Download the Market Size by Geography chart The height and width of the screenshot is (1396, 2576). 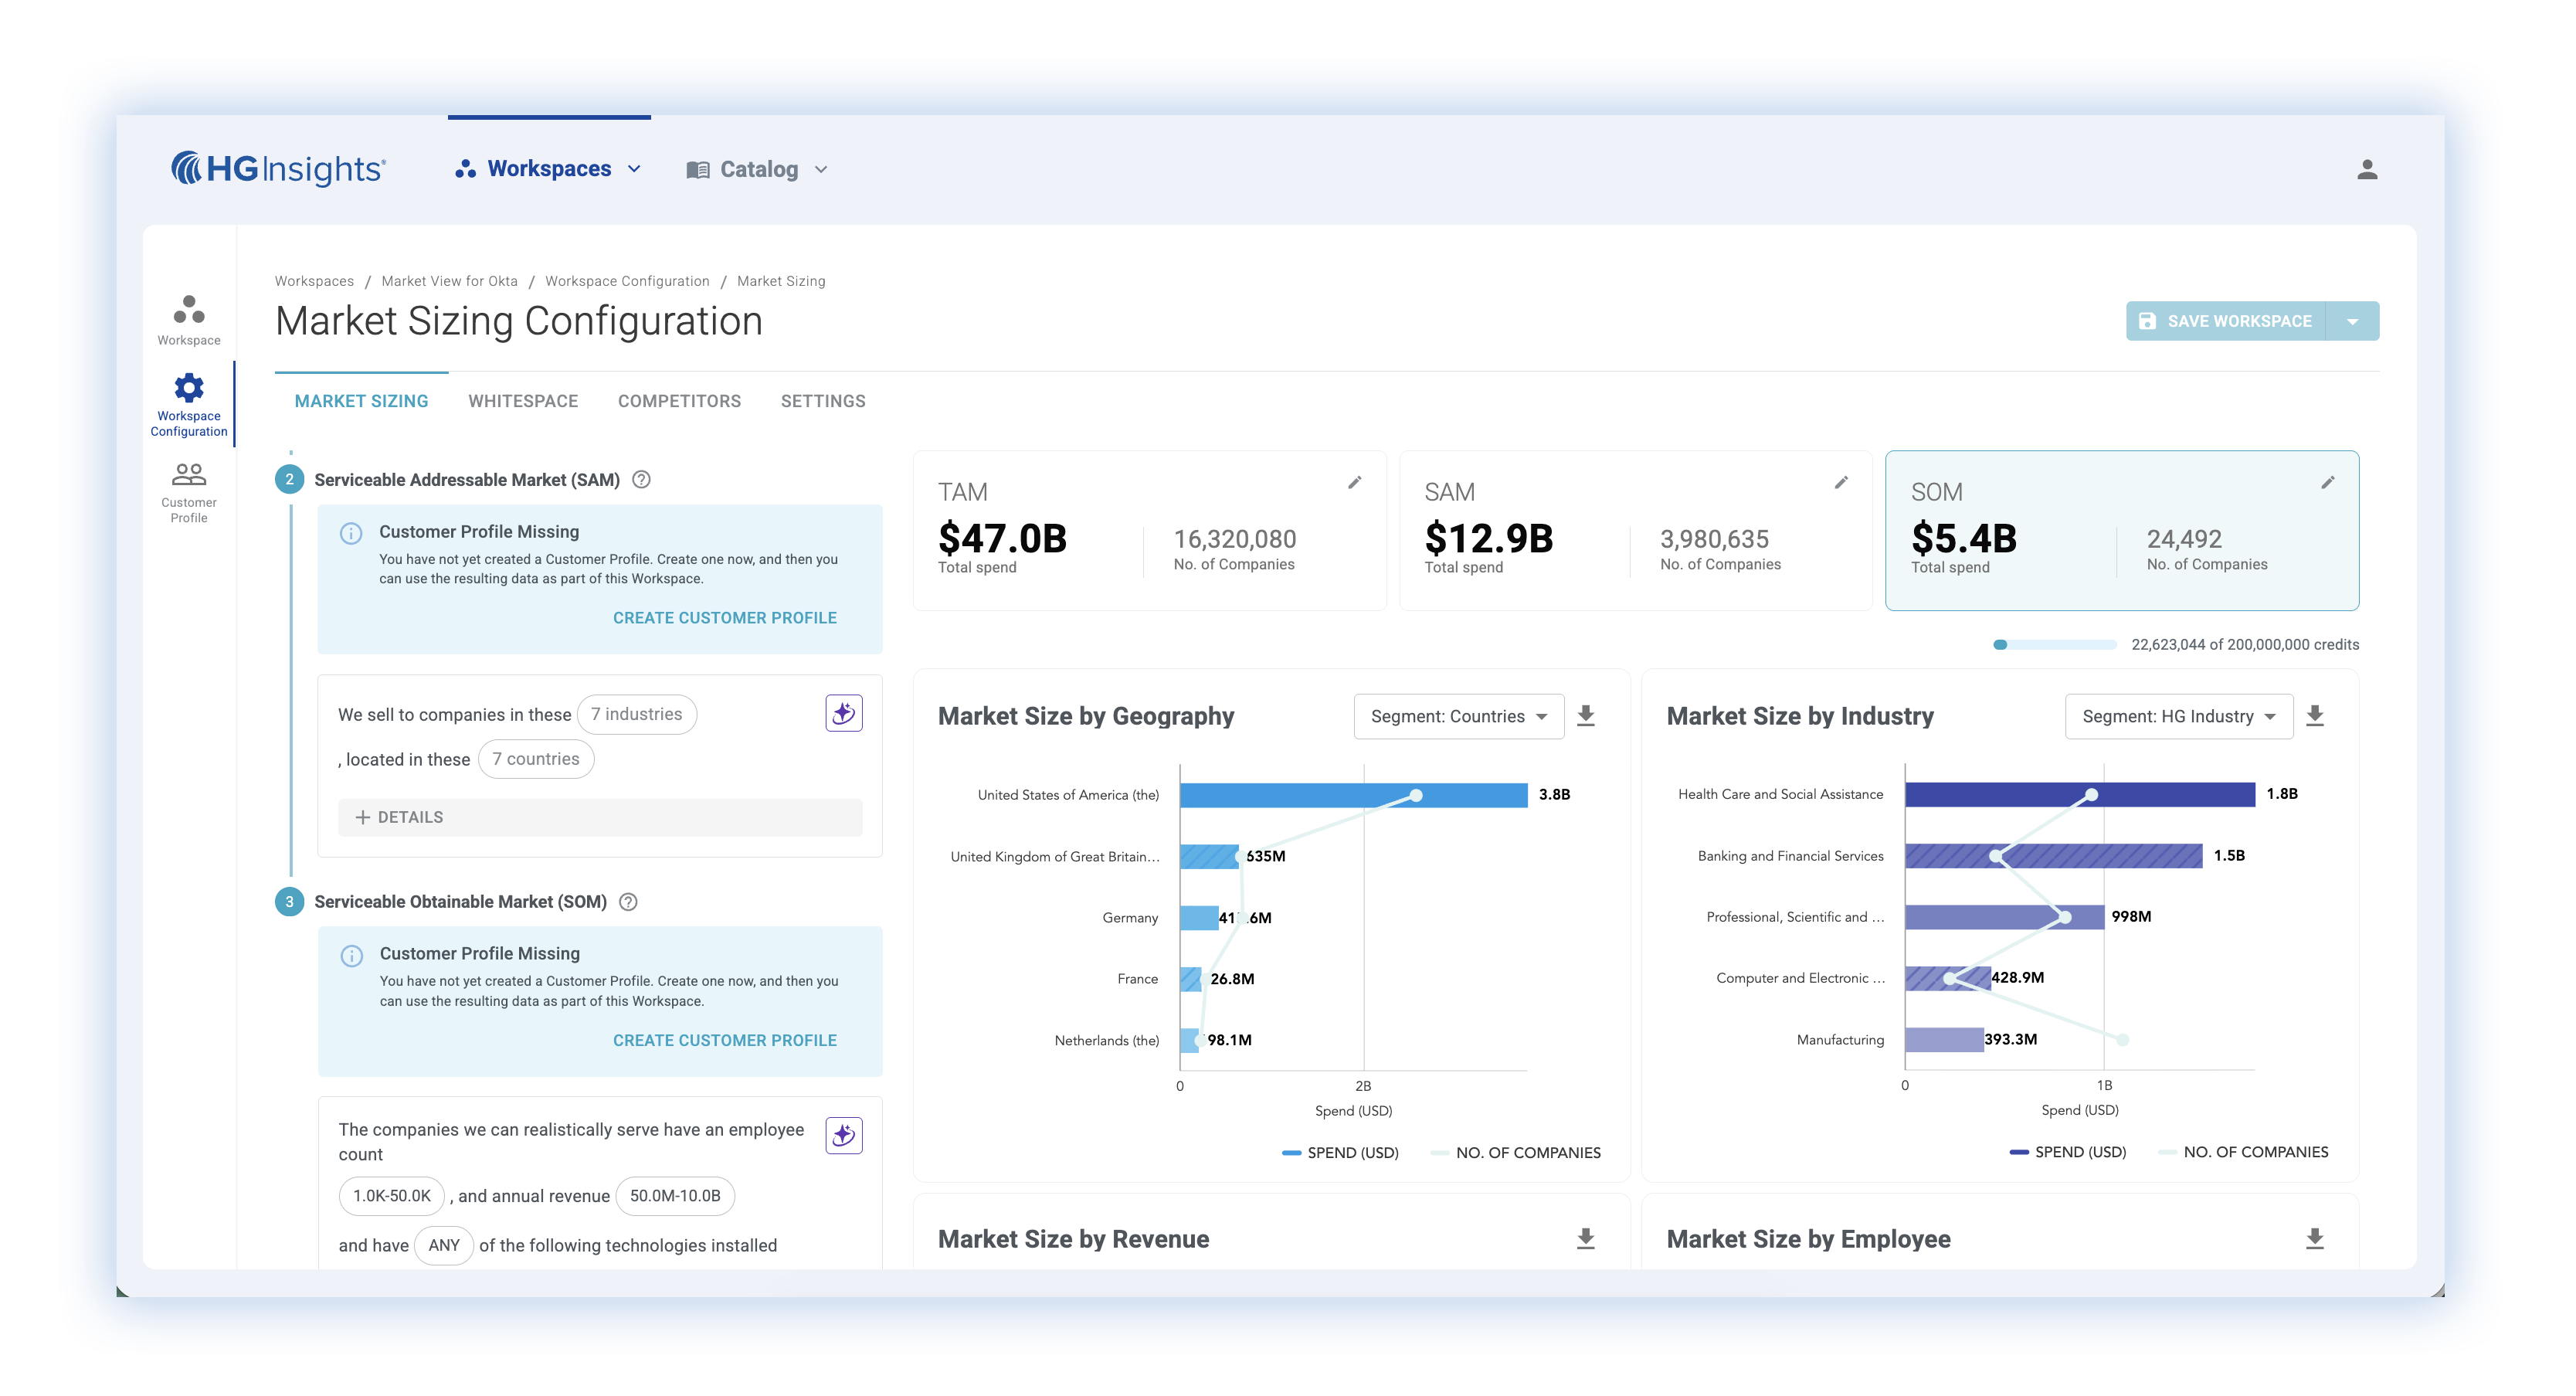click(x=1585, y=716)
